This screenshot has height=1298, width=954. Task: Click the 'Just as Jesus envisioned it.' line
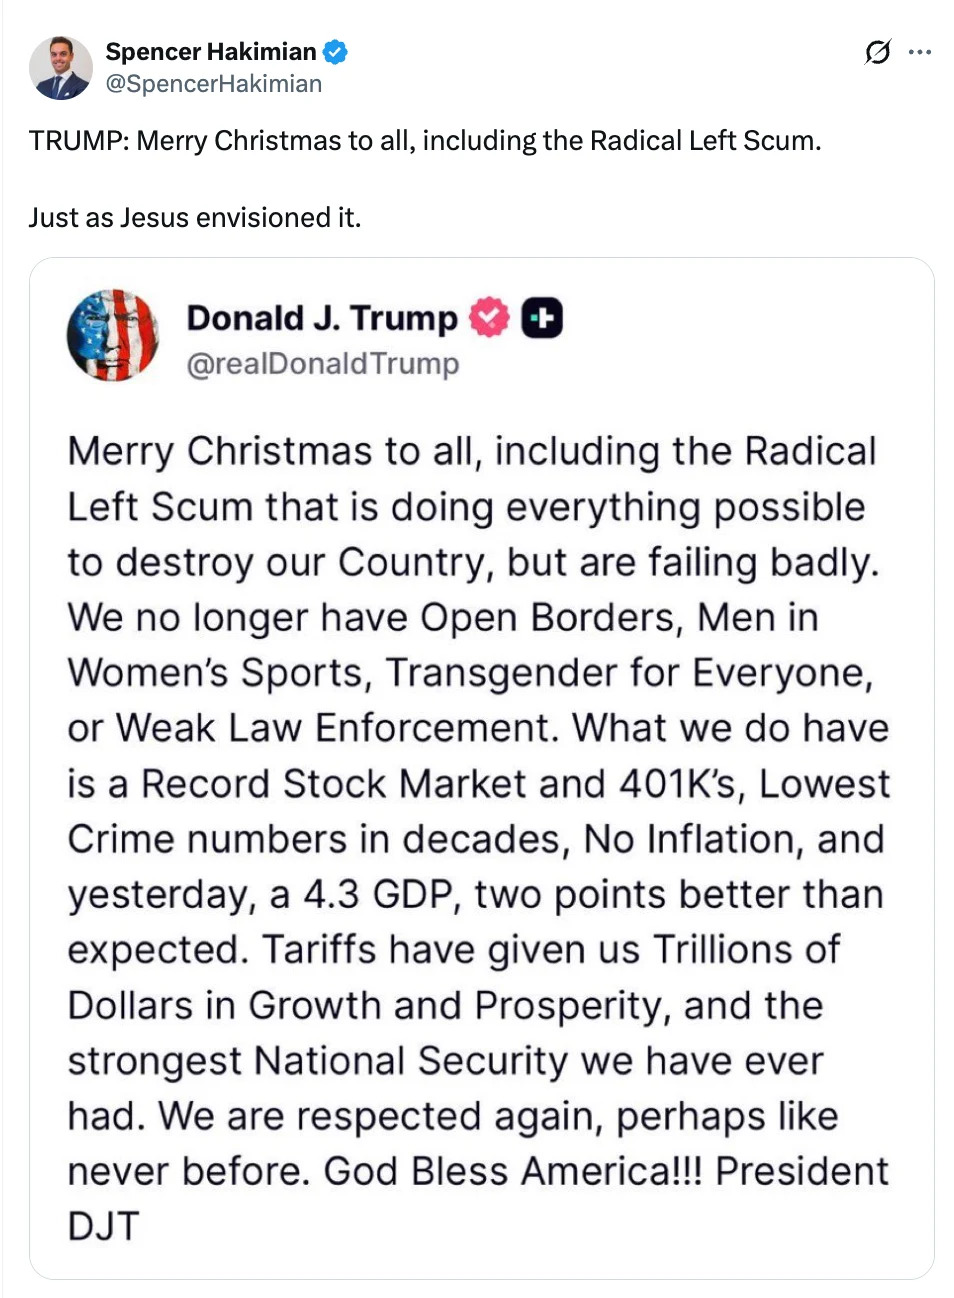coord(194,218)
